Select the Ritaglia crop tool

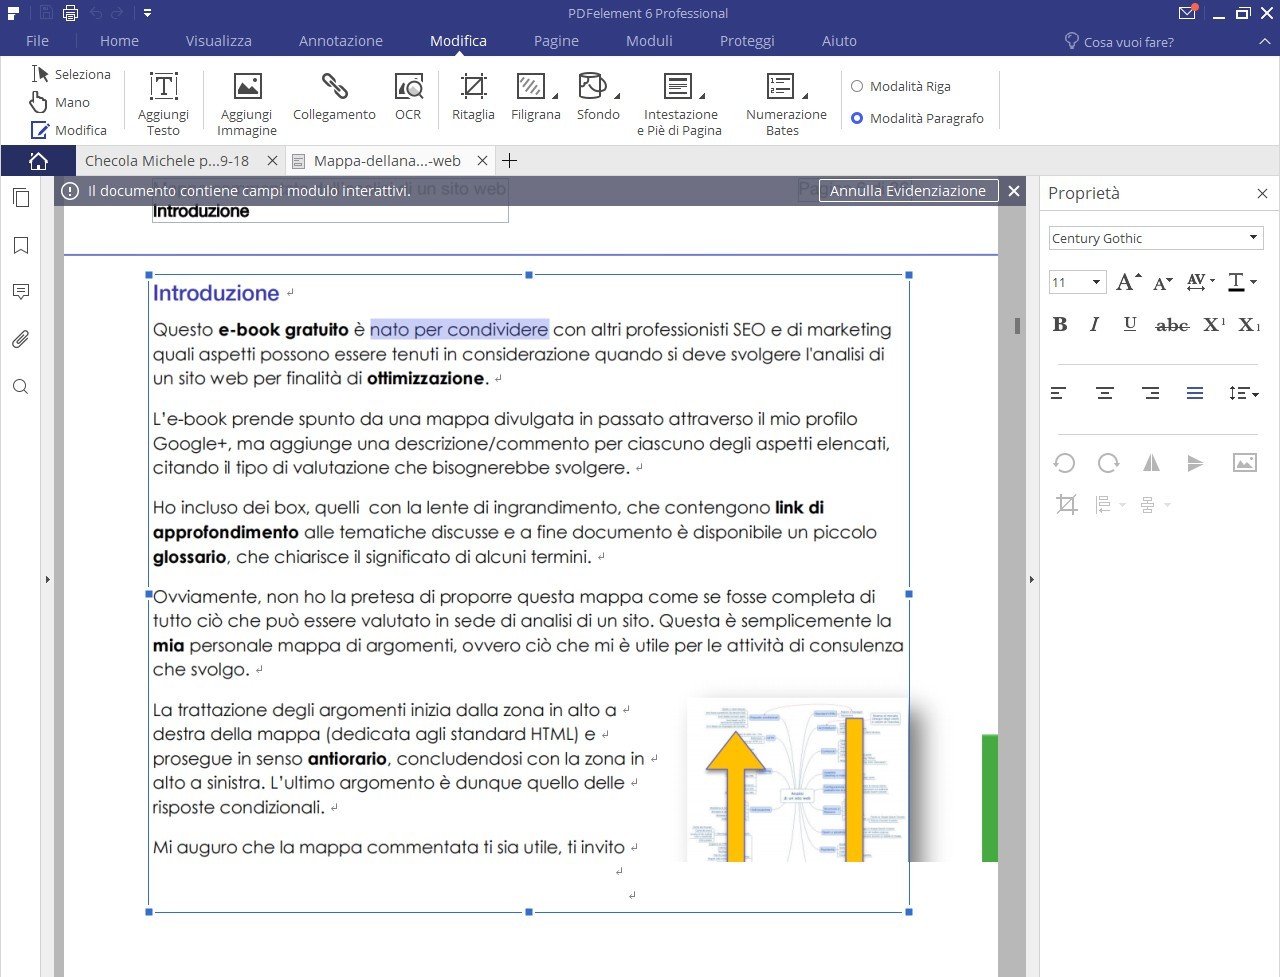click(473, 87)
